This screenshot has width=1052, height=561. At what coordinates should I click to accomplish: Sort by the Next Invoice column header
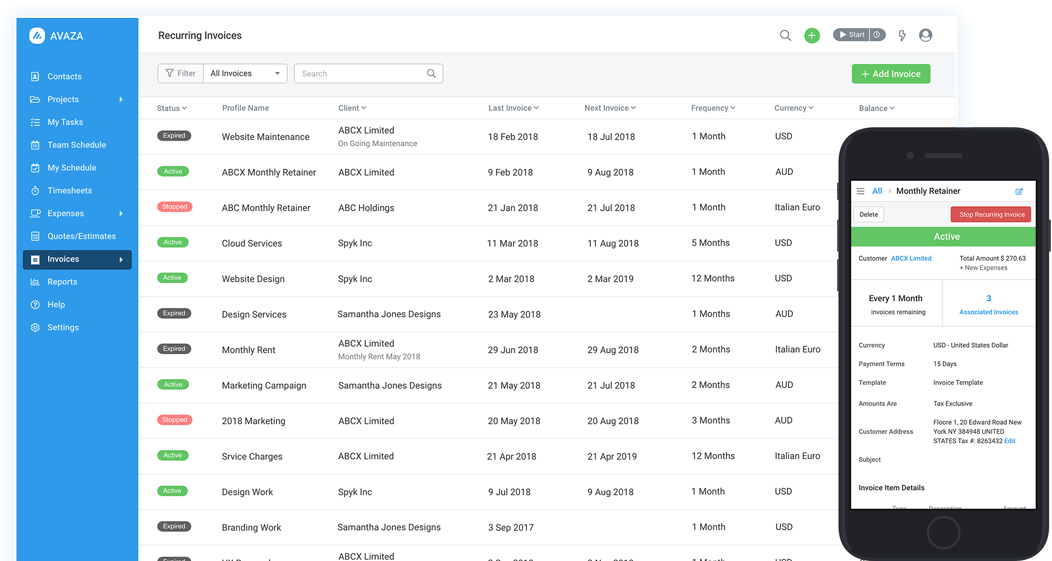[610, 108]
